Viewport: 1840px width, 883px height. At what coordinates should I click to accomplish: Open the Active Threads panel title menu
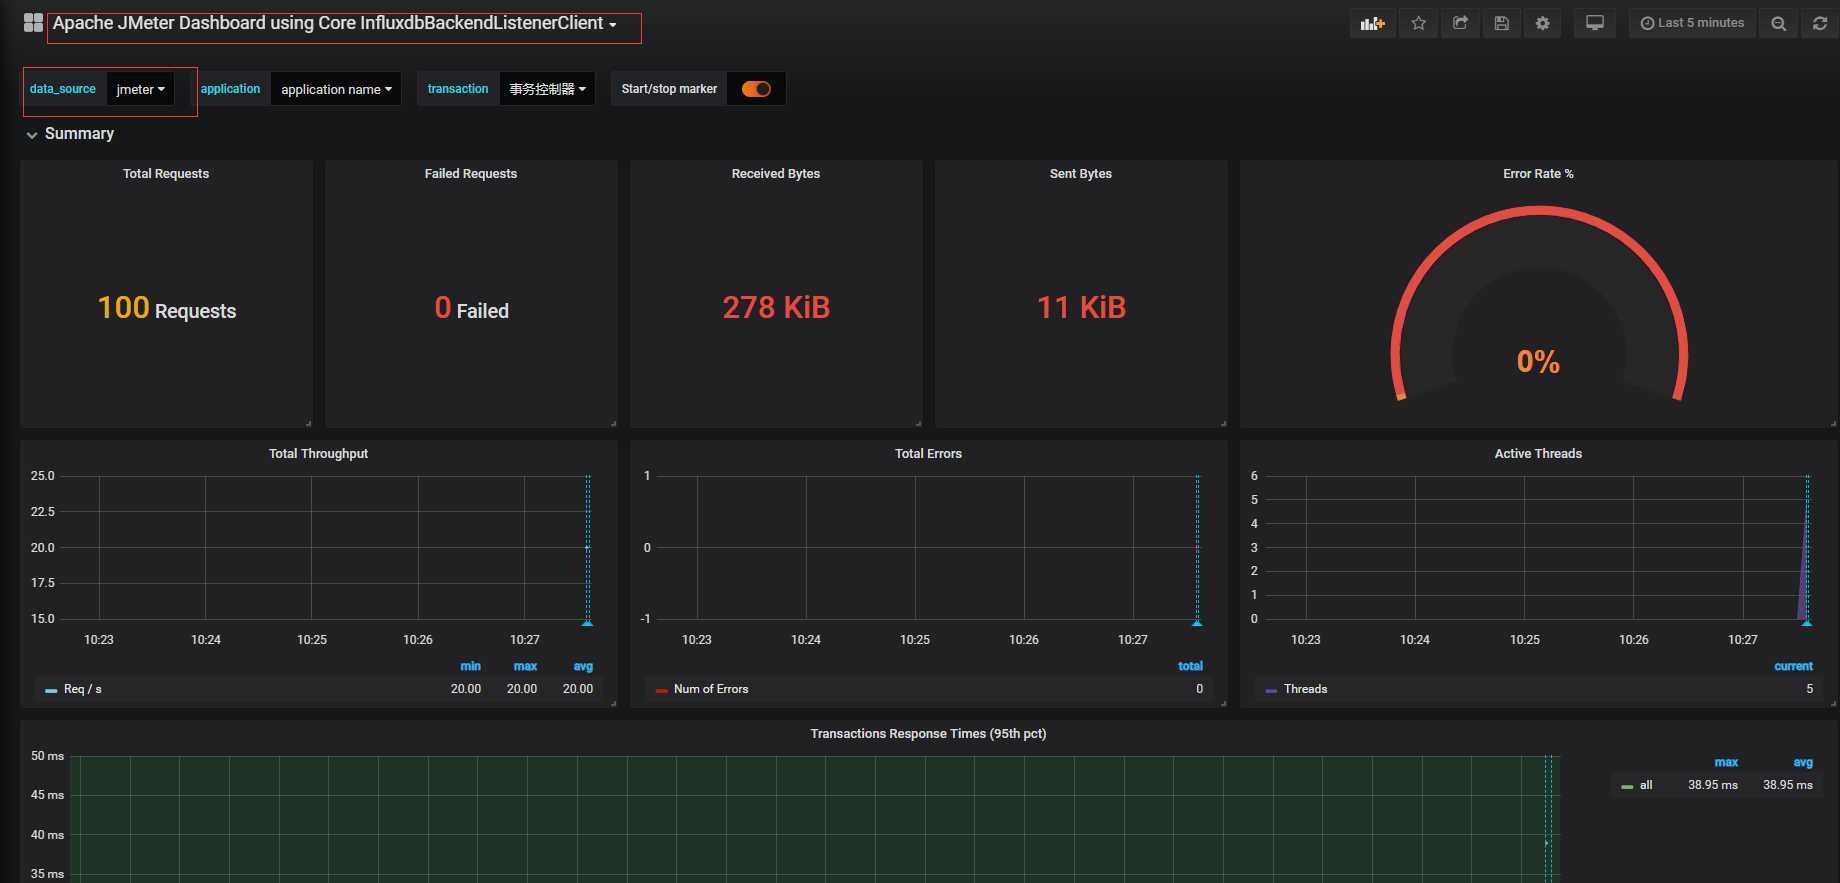coord(1538,454)
